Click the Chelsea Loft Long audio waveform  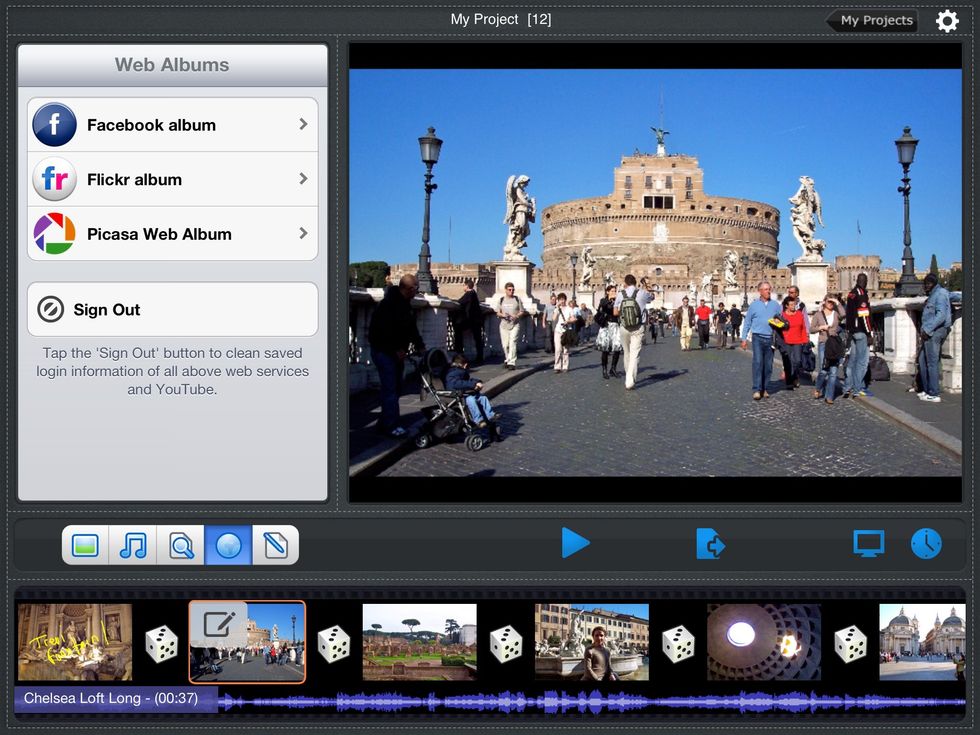pos(500,698)
